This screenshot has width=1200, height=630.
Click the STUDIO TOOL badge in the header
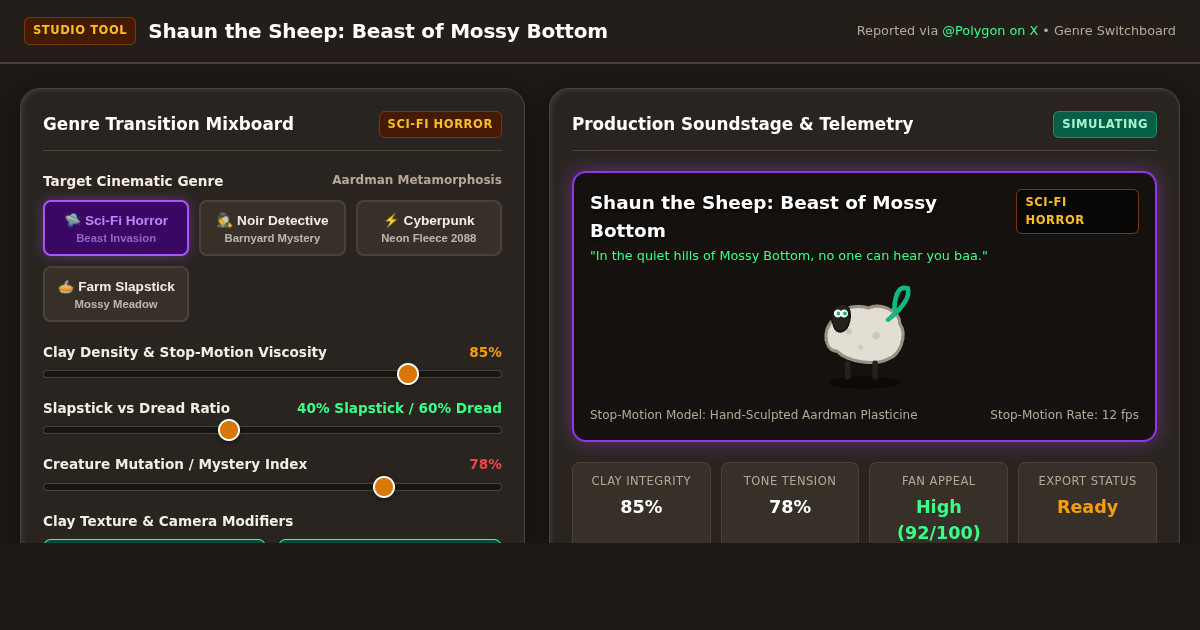click(80, 31)
